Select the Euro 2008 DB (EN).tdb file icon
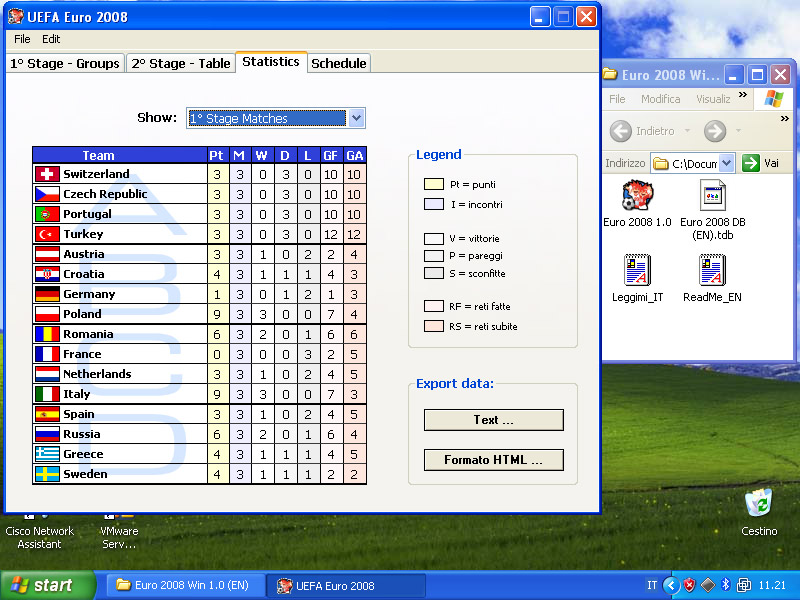 tap(713, 195)
